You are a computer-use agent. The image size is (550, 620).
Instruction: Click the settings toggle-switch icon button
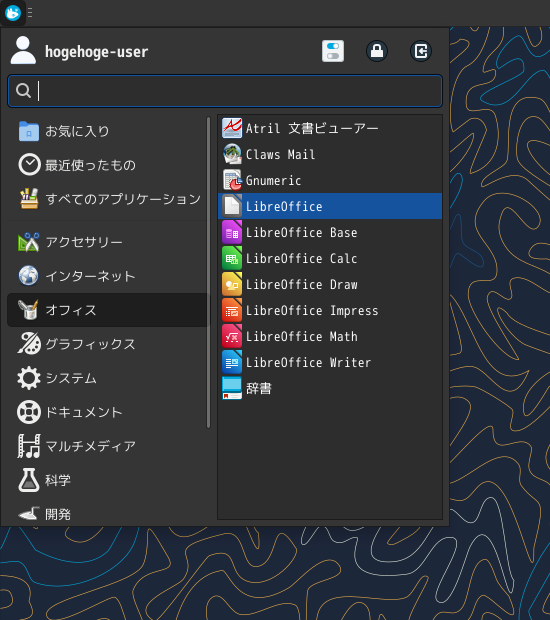(333, 51)
